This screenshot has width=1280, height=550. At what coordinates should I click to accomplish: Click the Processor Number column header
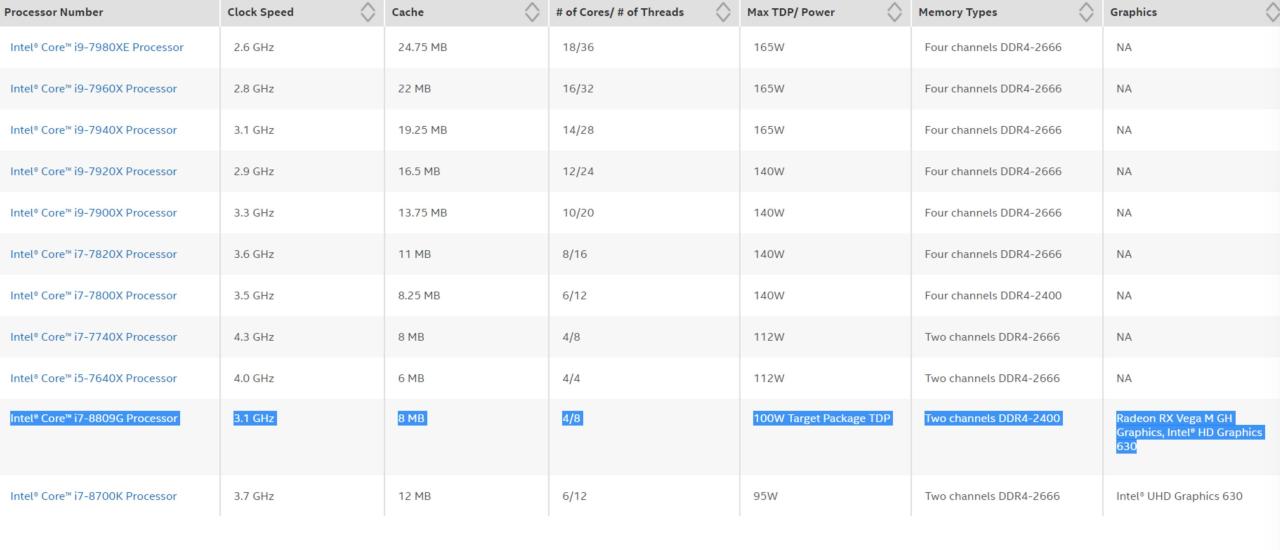click(x=54, y=13)
